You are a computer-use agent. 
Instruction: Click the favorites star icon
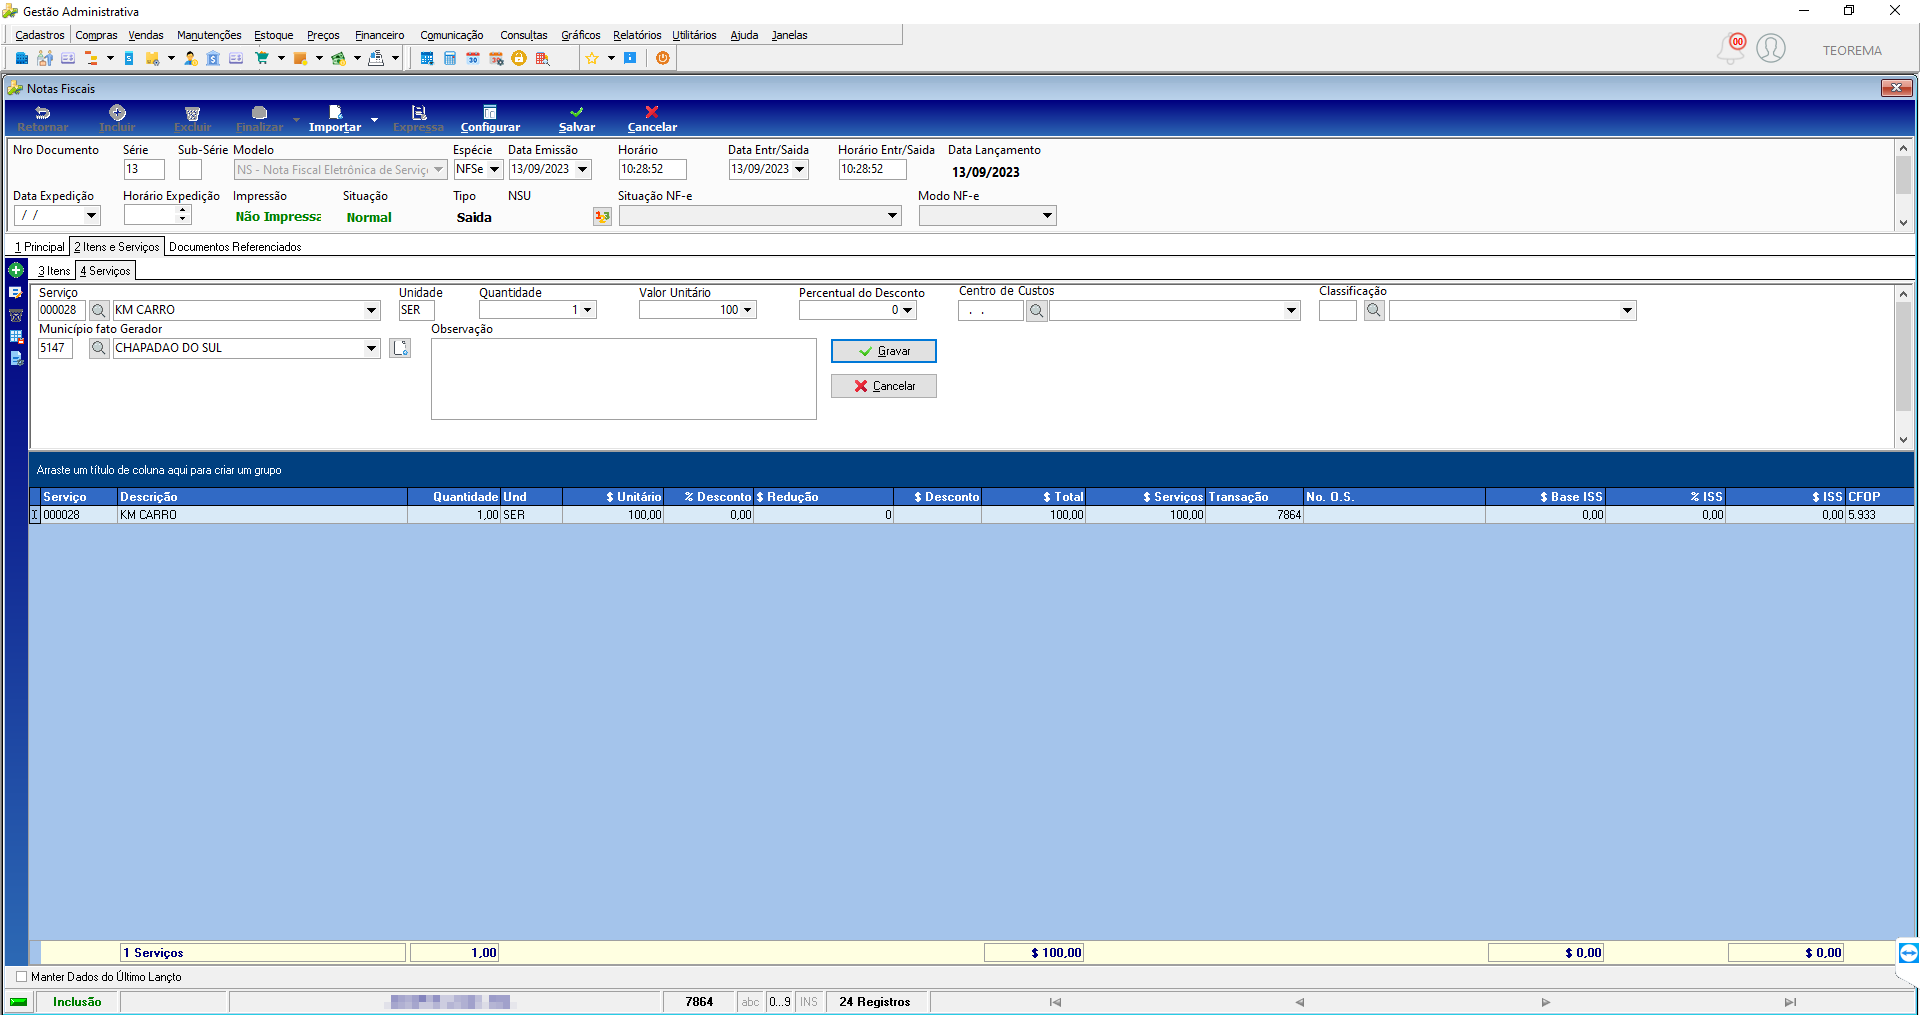click(592, 58)
